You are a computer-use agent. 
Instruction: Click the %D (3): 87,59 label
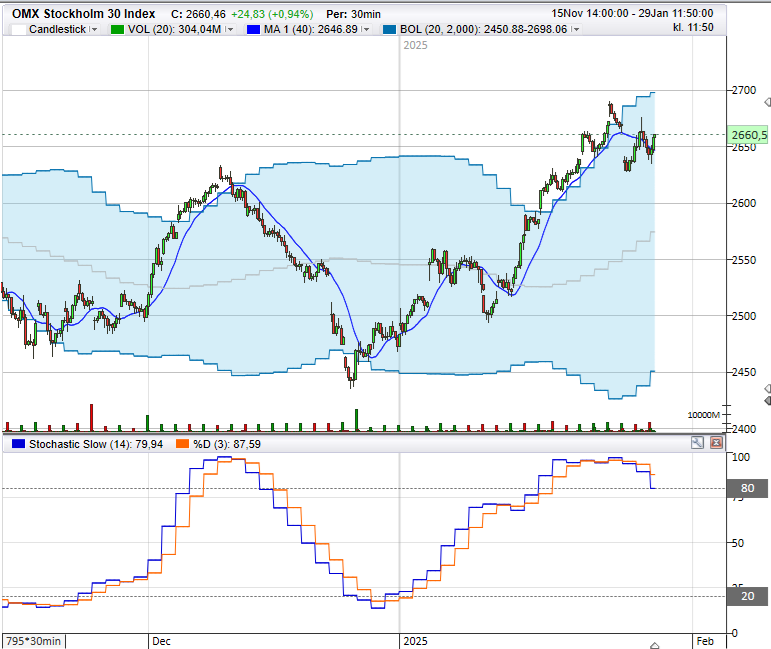pos(227,444)
